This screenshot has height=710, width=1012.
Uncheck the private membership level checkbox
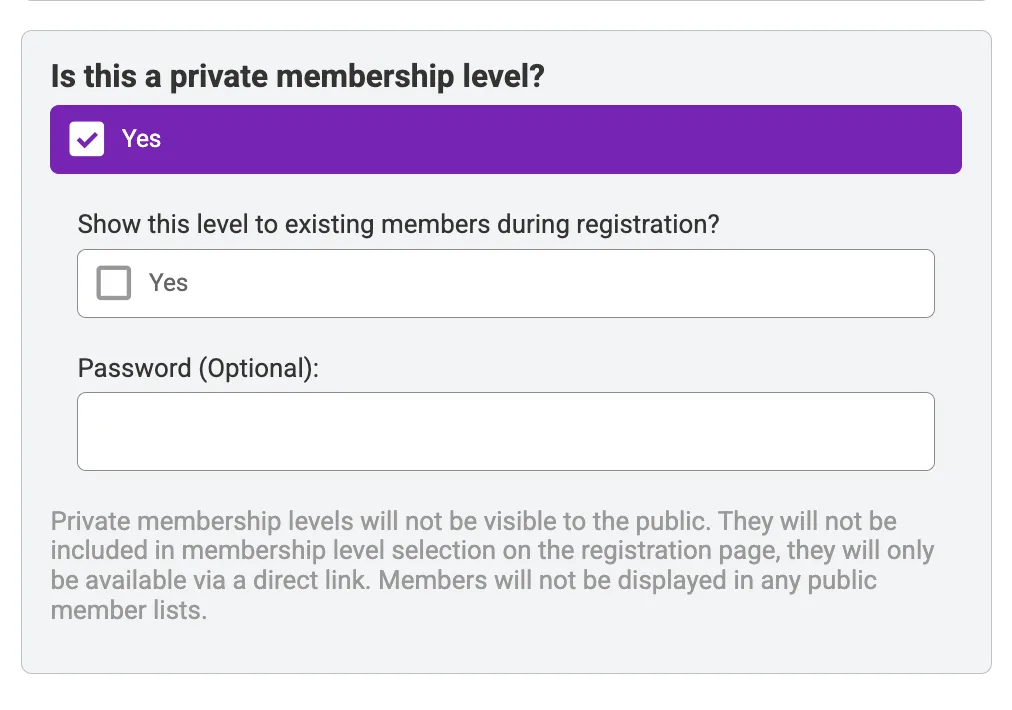[x=87, y=139]
